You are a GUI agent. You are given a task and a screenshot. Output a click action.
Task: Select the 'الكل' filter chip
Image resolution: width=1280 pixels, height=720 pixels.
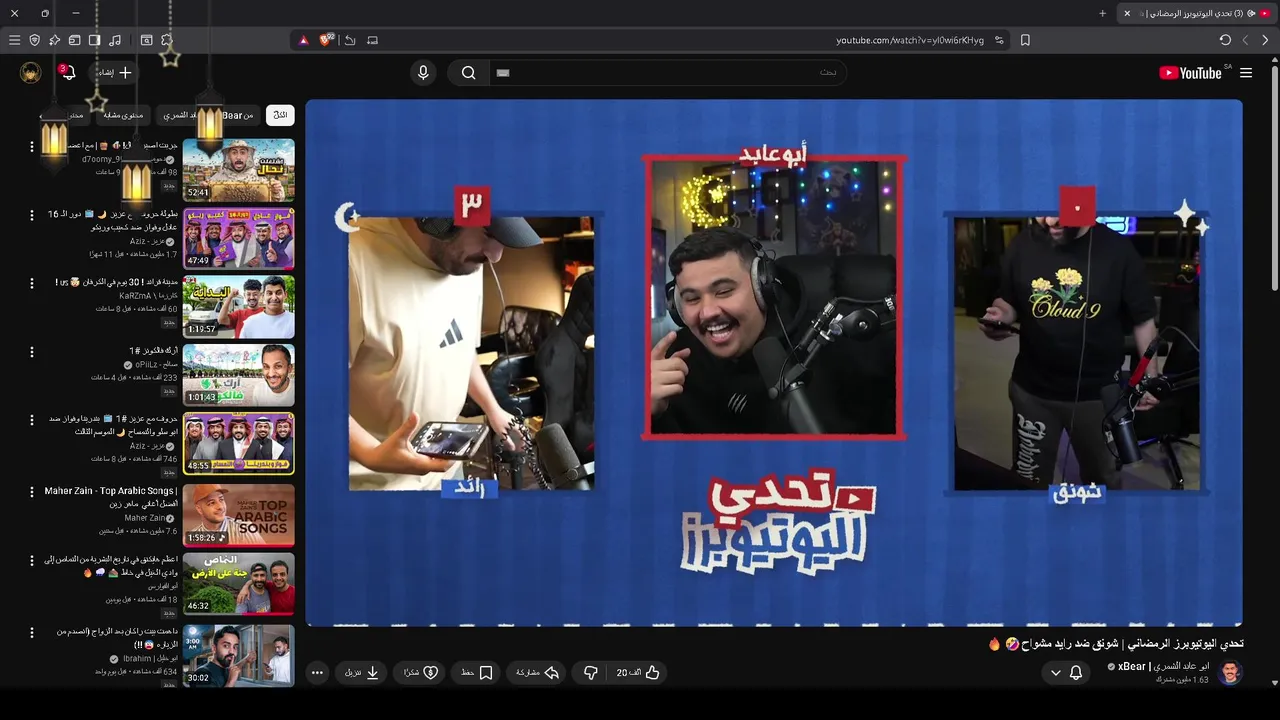pos(280,115)
